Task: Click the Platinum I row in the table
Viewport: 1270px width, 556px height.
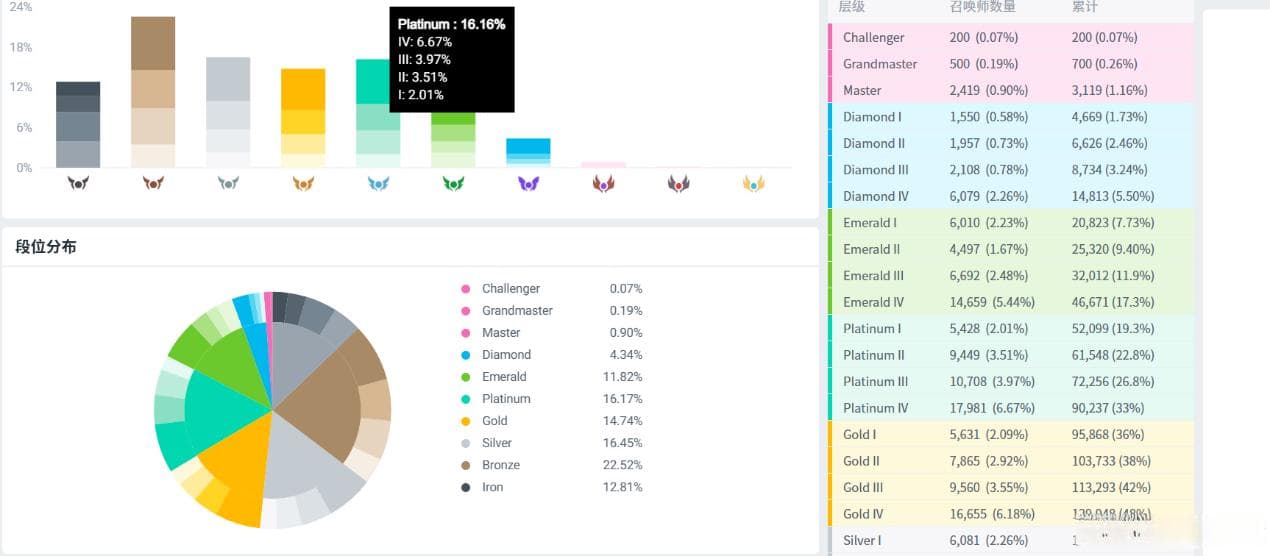Action: point(1011,329)
